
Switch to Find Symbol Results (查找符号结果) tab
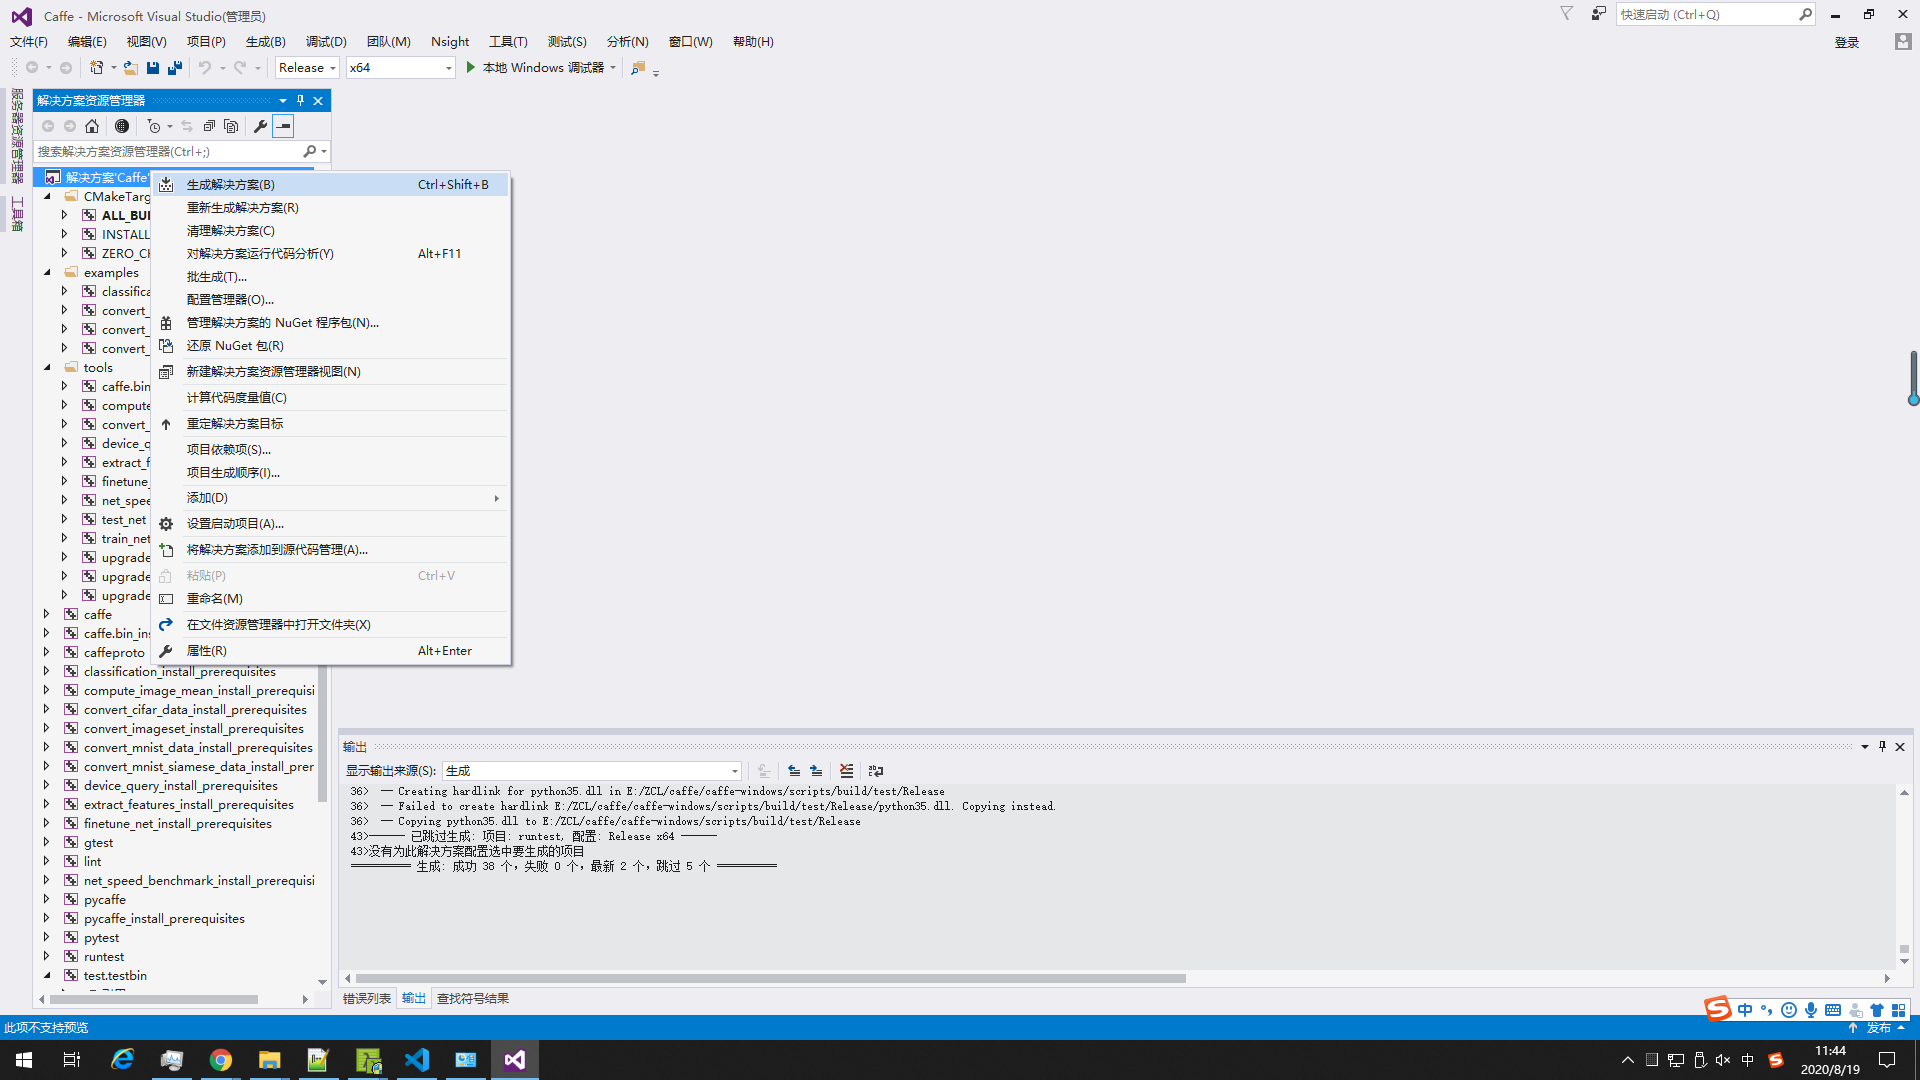coord(473,998)
